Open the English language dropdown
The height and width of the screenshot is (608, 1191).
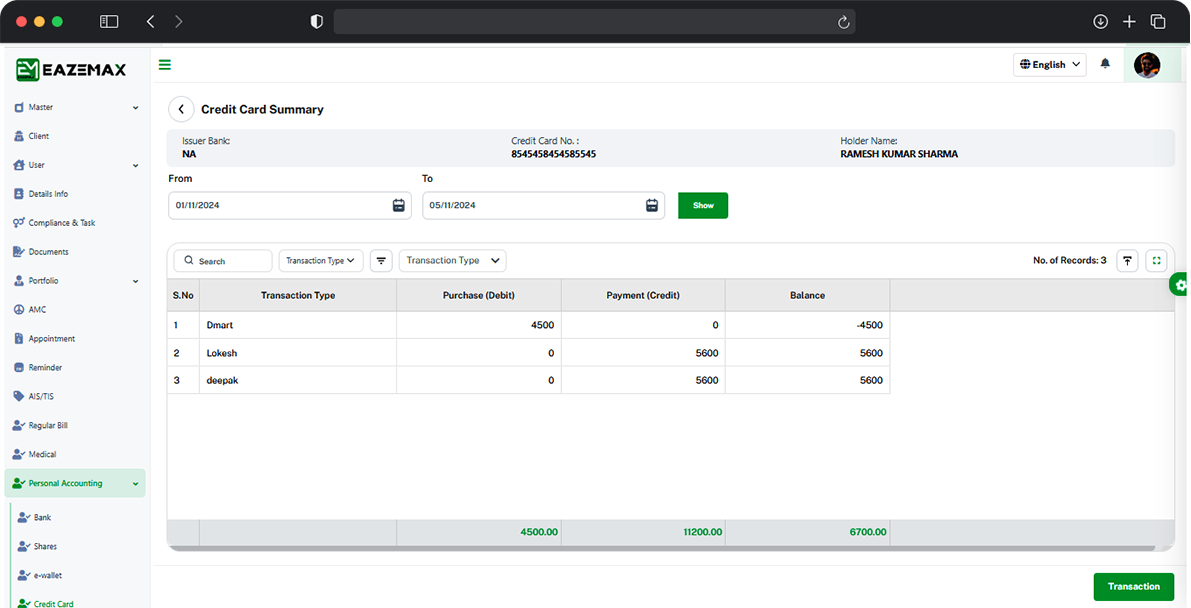click(x=1050, y=65)
